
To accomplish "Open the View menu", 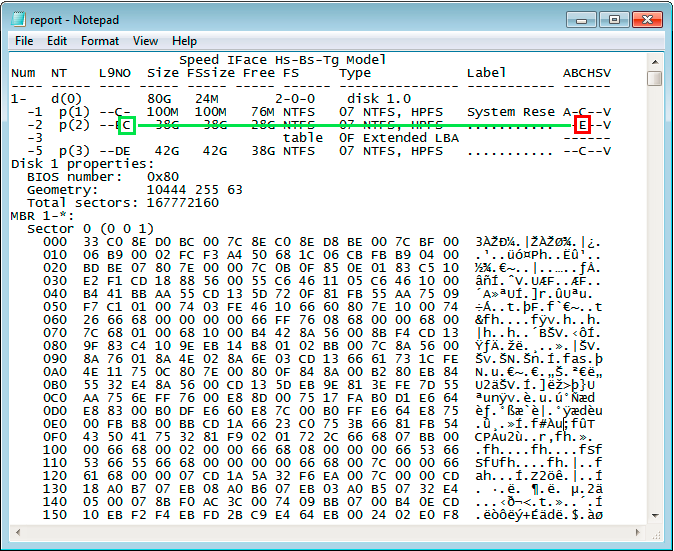I will tap(146, 41).
